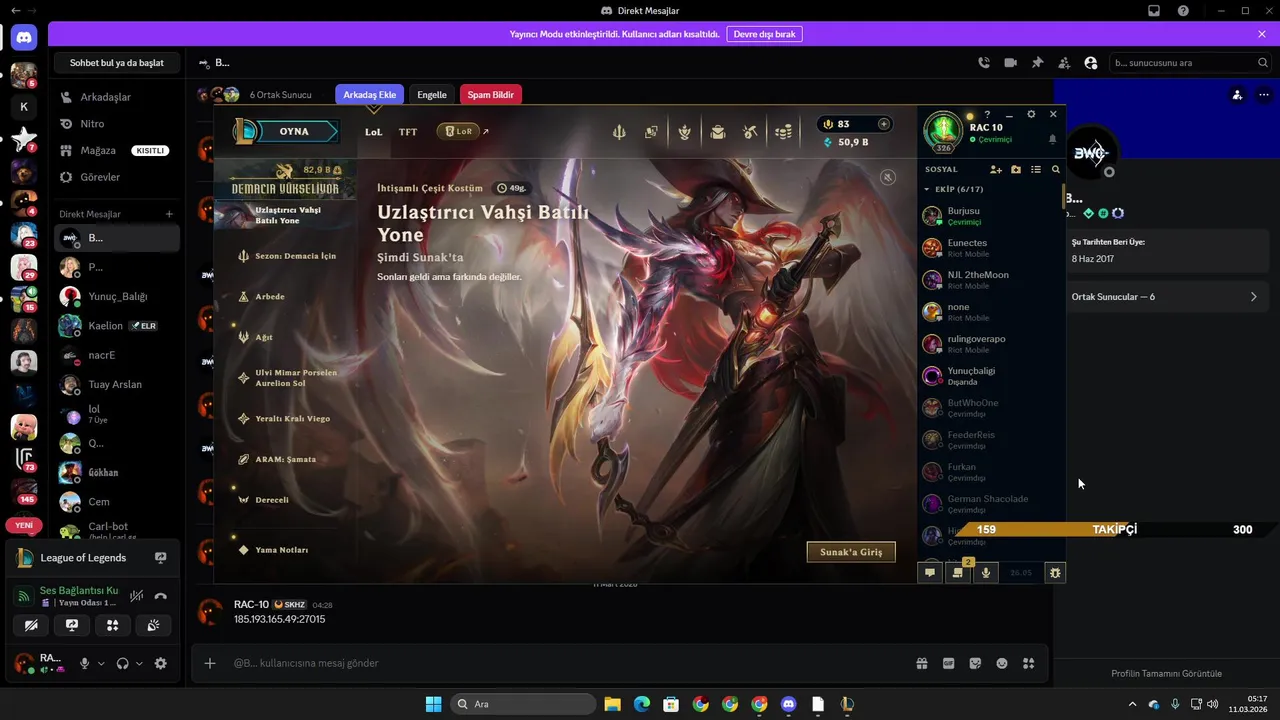
Task: Add friends to DM in Discord
Action: (1064, 63)
